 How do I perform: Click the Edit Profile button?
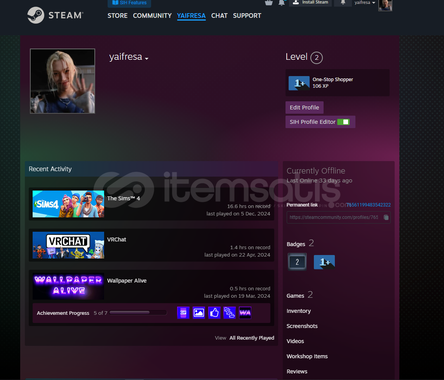pos(304,108)
